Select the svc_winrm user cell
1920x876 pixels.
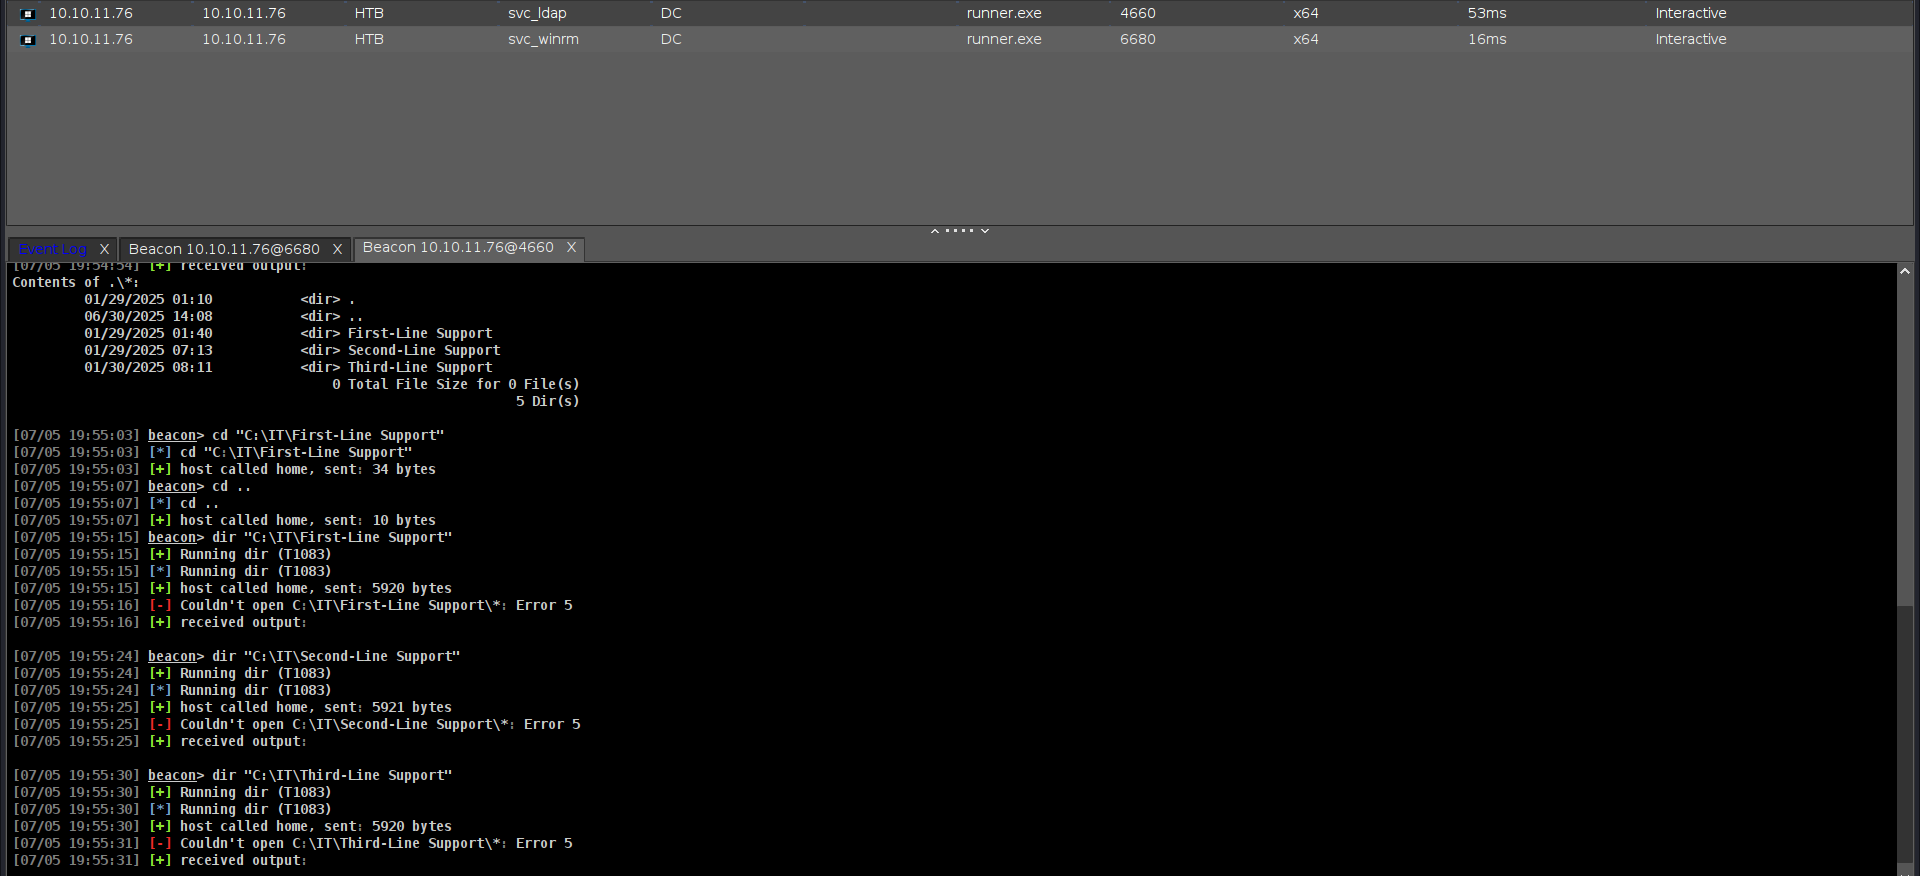pyautogui.click(x=543, y=40)
